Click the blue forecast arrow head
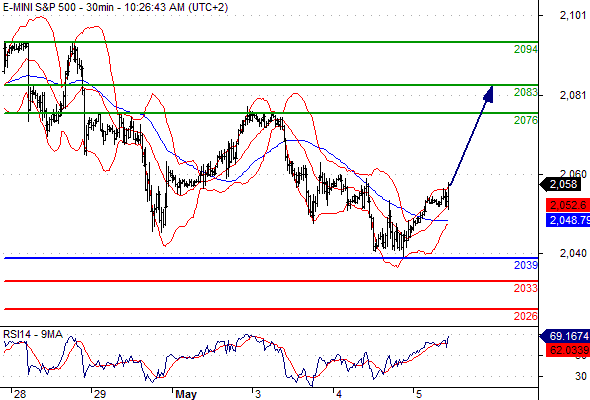The width and height of the screenshot is (590, 400). (x=489, y=94)
